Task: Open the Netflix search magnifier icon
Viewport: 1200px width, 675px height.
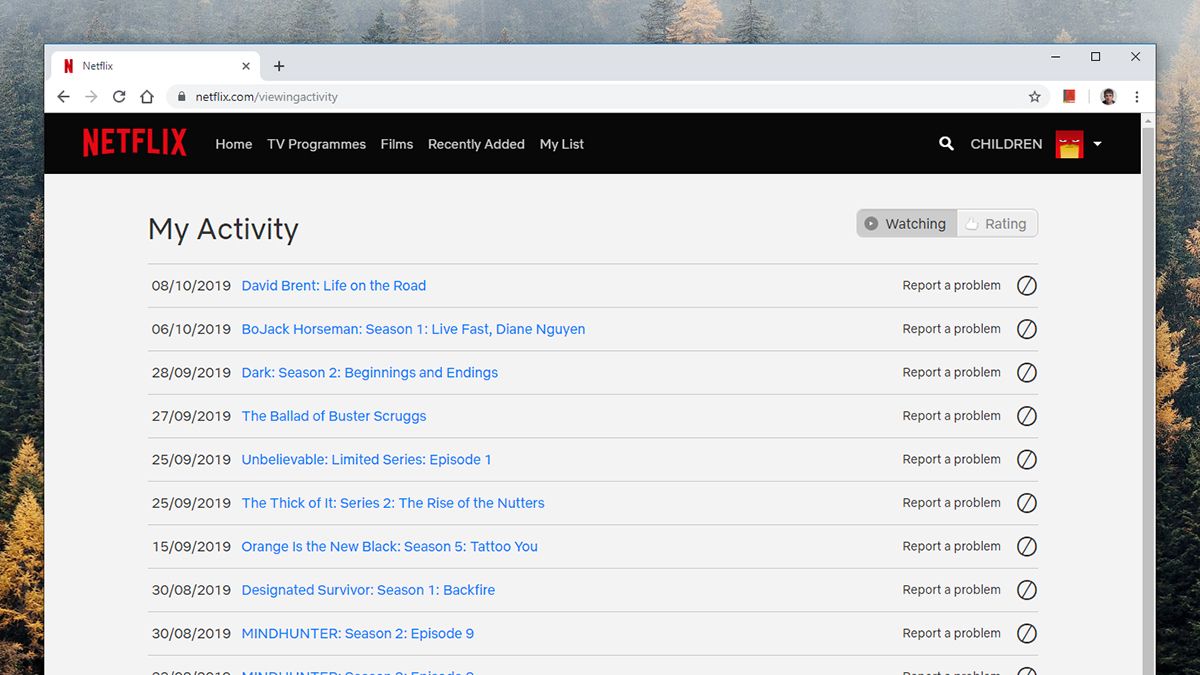Action: pyautogui.click(x=946, y=144)
